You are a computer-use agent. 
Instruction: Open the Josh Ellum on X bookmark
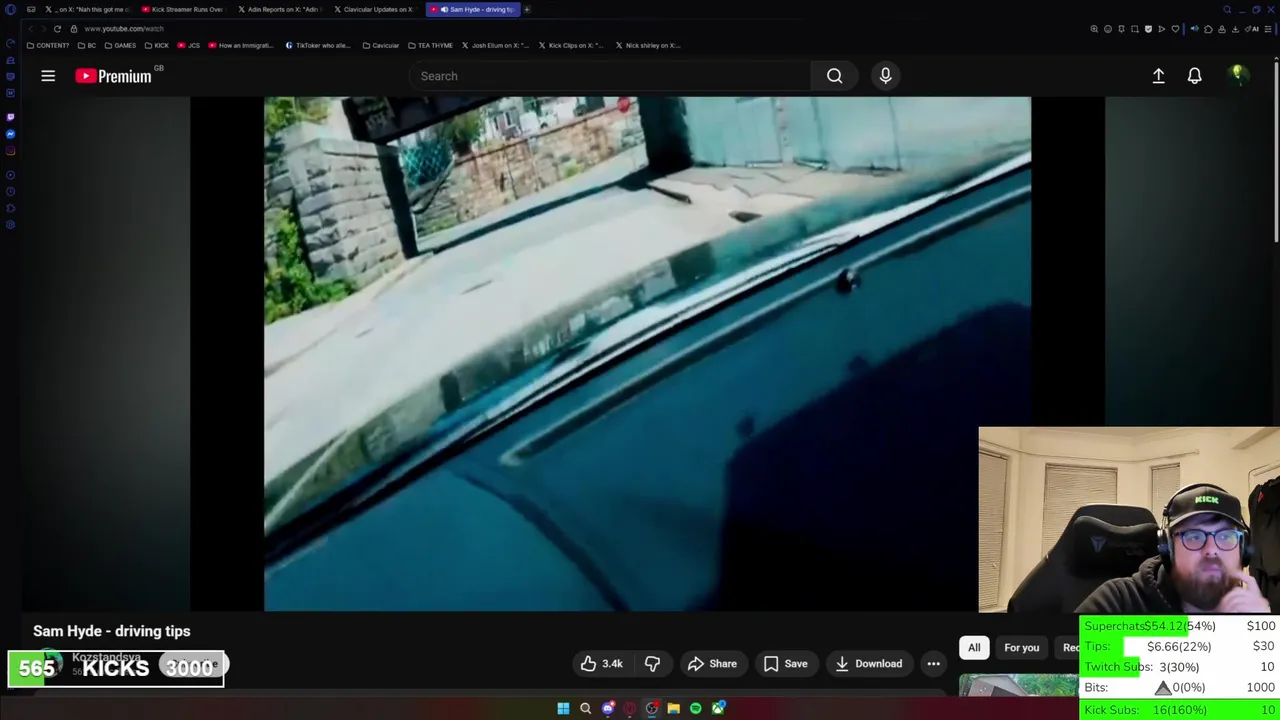pyautogui.click(x=495, y=45)
